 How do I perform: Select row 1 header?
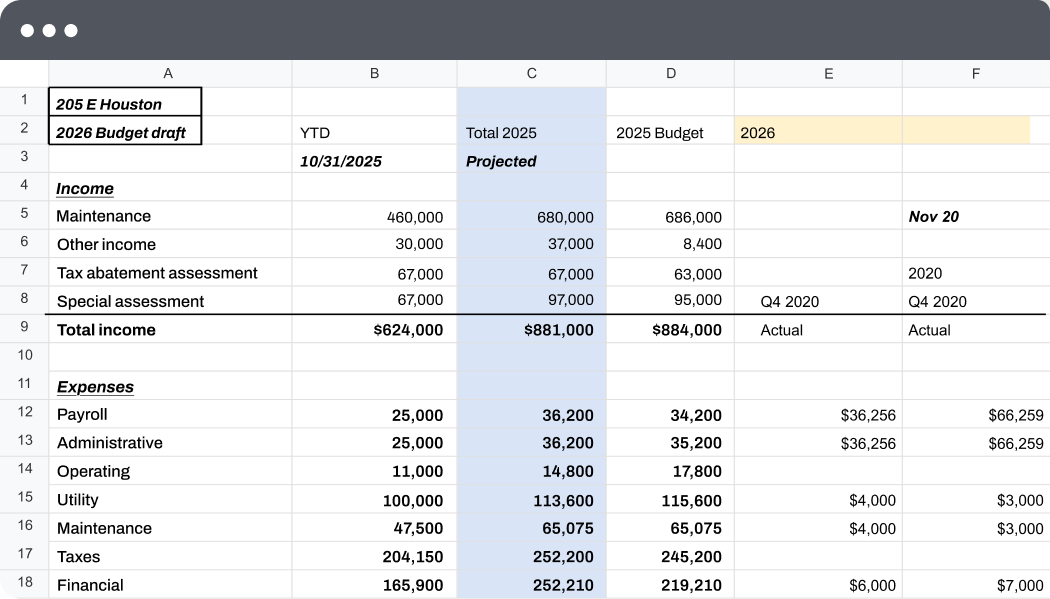tap(24, 101)
